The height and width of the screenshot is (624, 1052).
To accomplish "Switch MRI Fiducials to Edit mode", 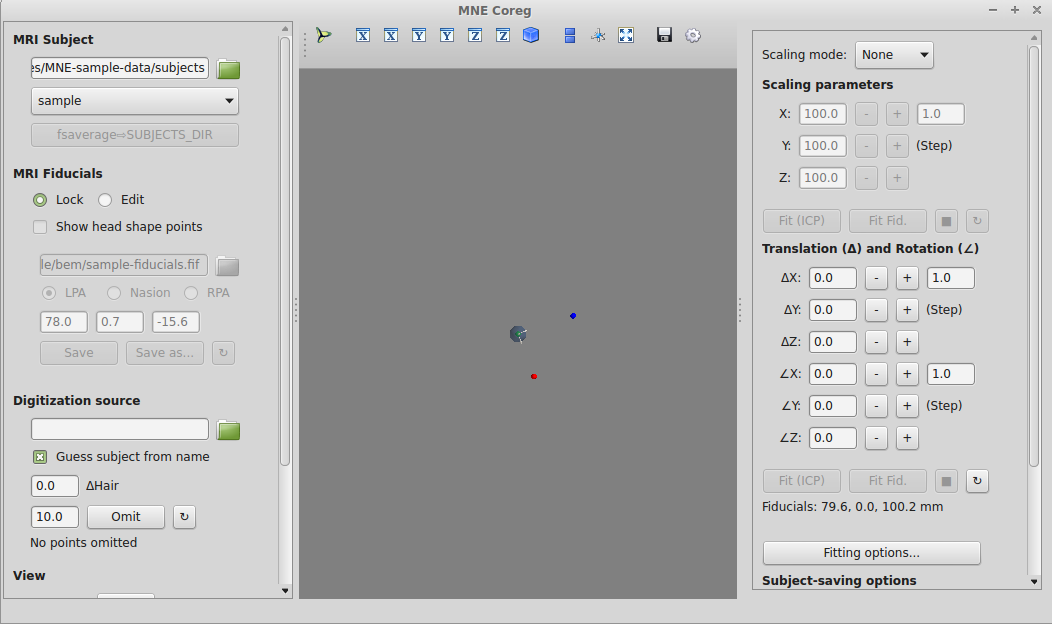I will click(105, 199).
